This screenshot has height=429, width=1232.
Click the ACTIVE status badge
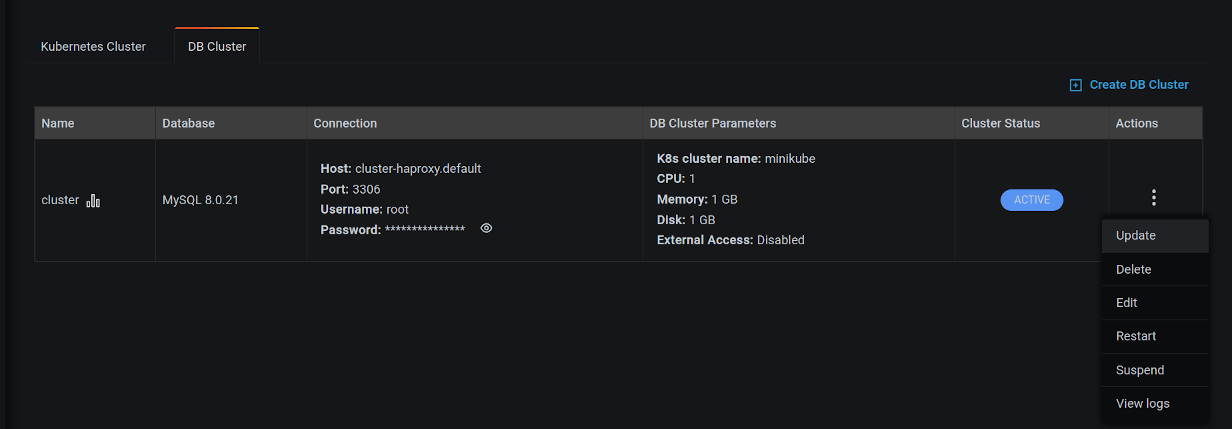1031,200
